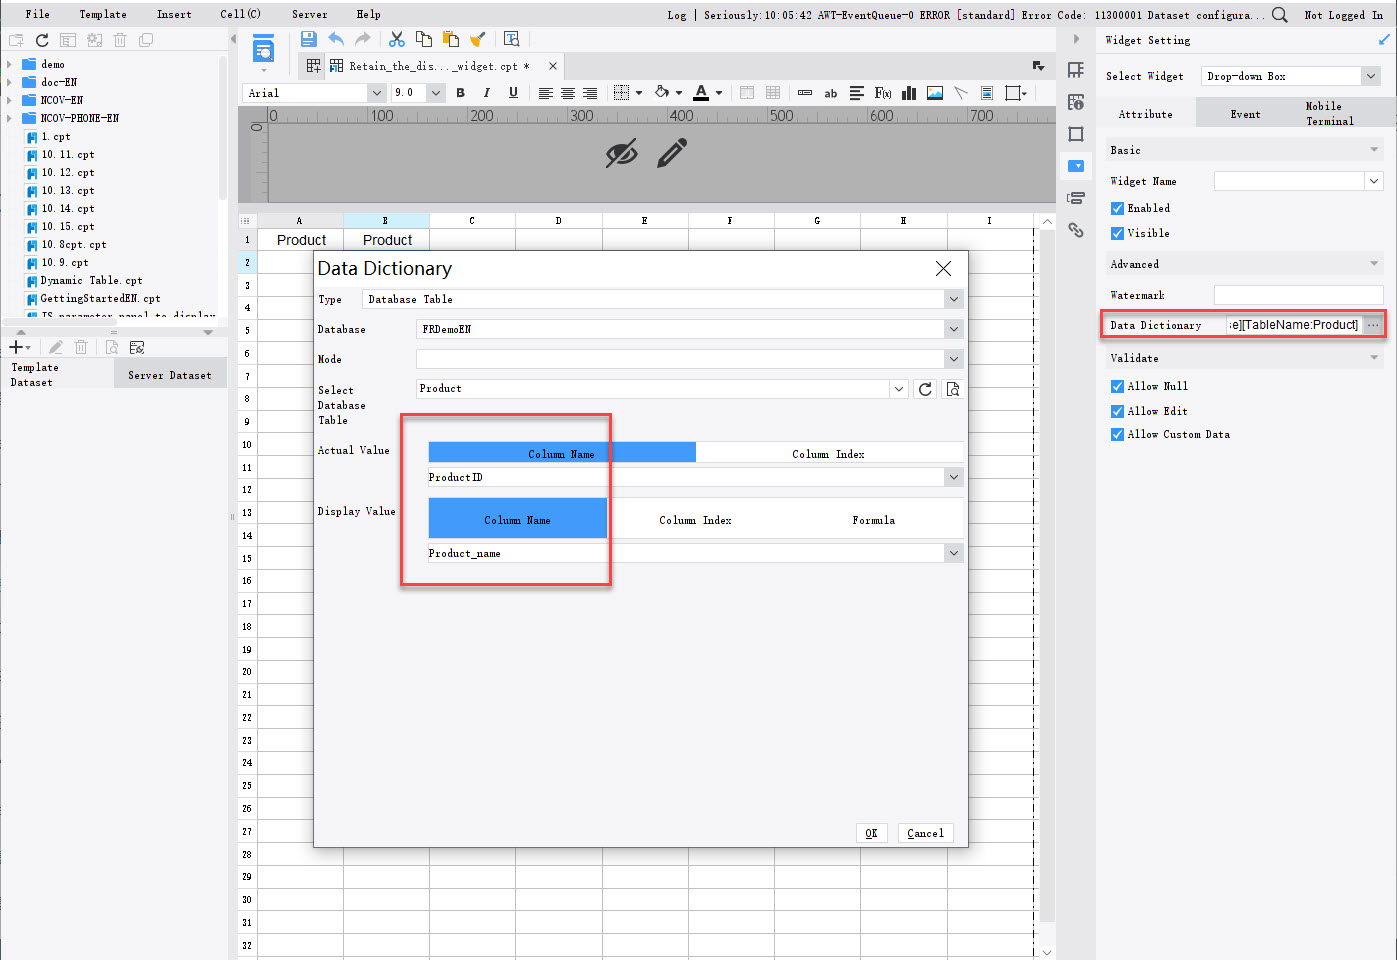Switch to the Server Dataset tab

tap(170, 373)
